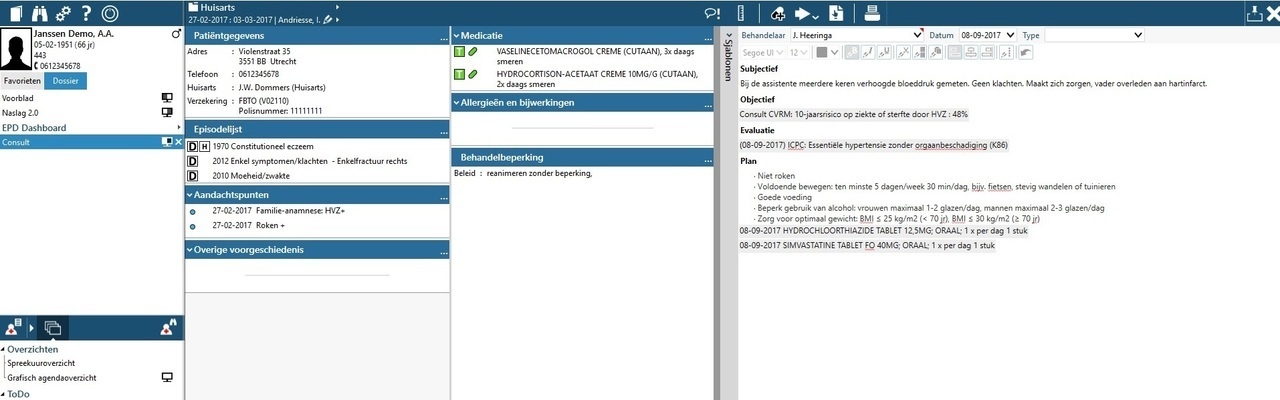Click the speech bubble alert icon
Screen dimensions: 1280x400
[x=712, y=13]
